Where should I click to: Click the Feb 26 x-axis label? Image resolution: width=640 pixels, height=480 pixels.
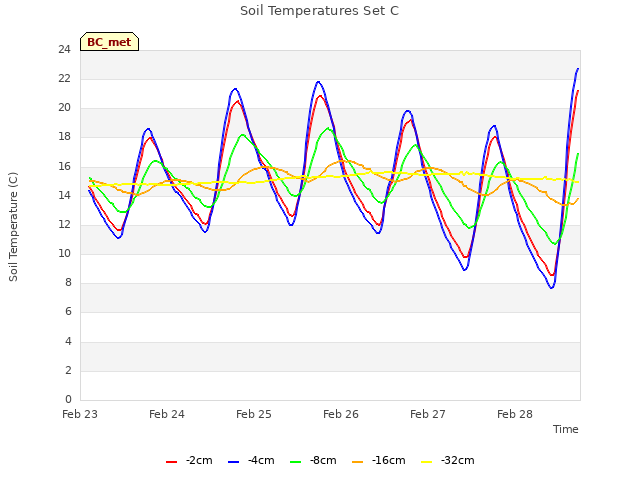pyautogui.click(x=341, y=414)
